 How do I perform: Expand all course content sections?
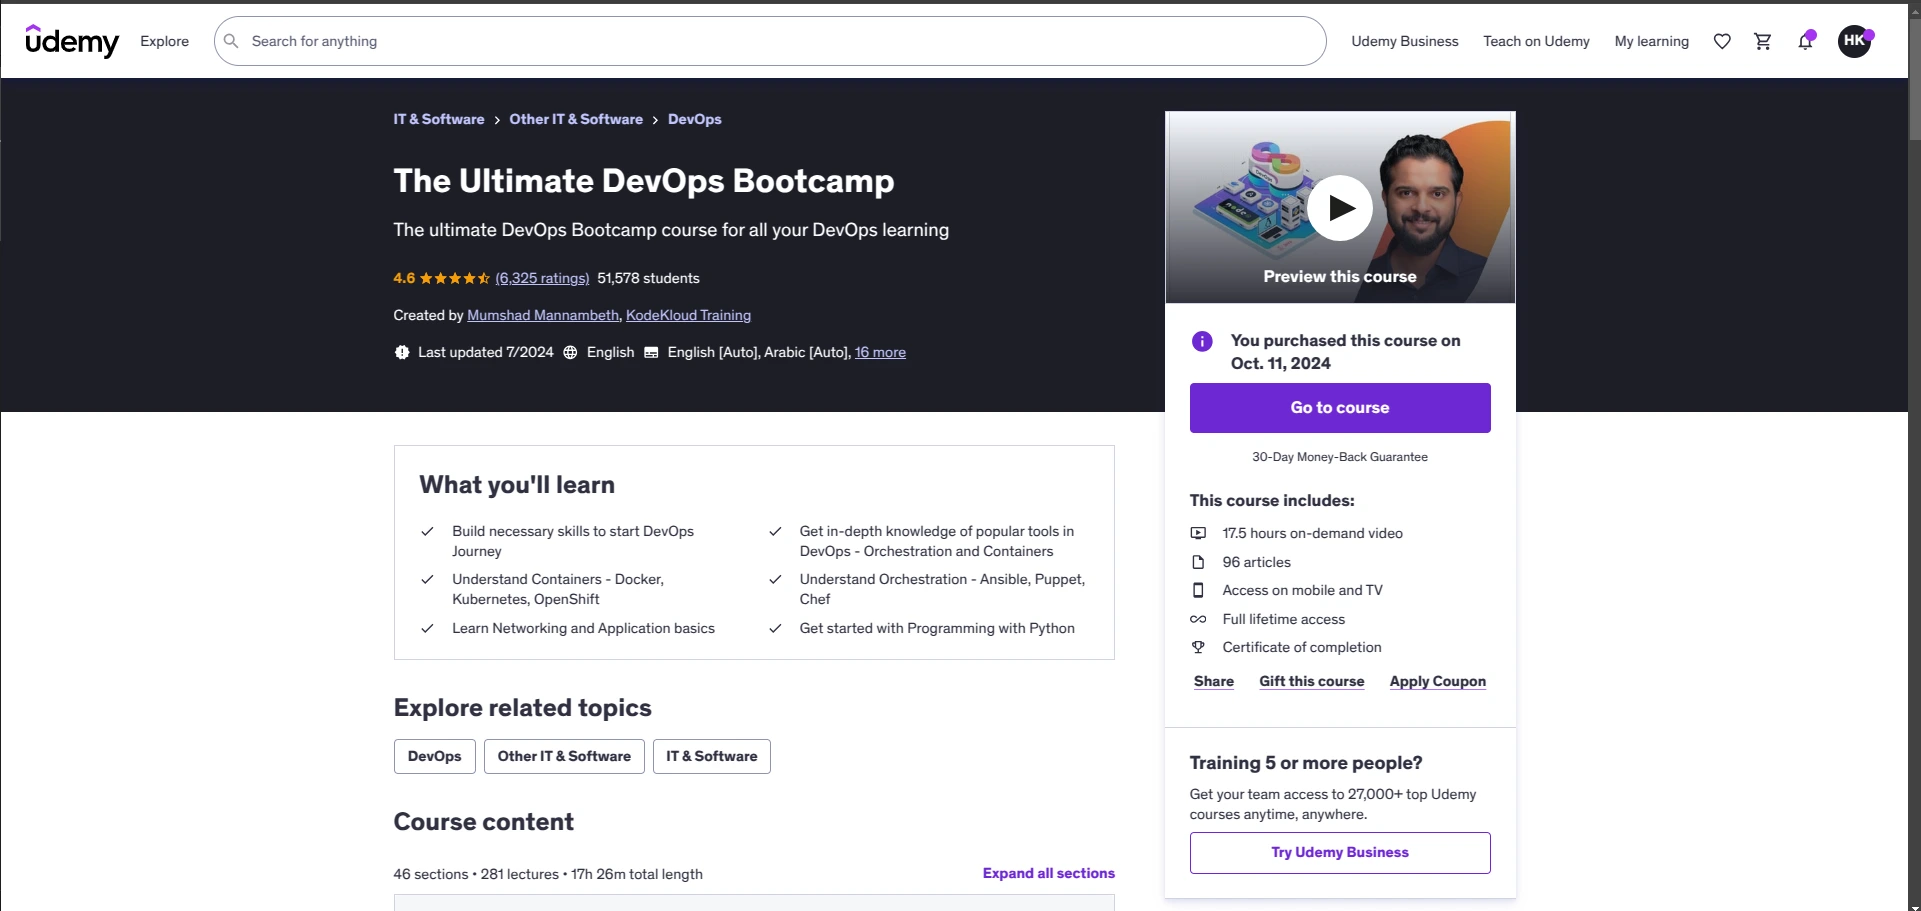[1048, 873]
